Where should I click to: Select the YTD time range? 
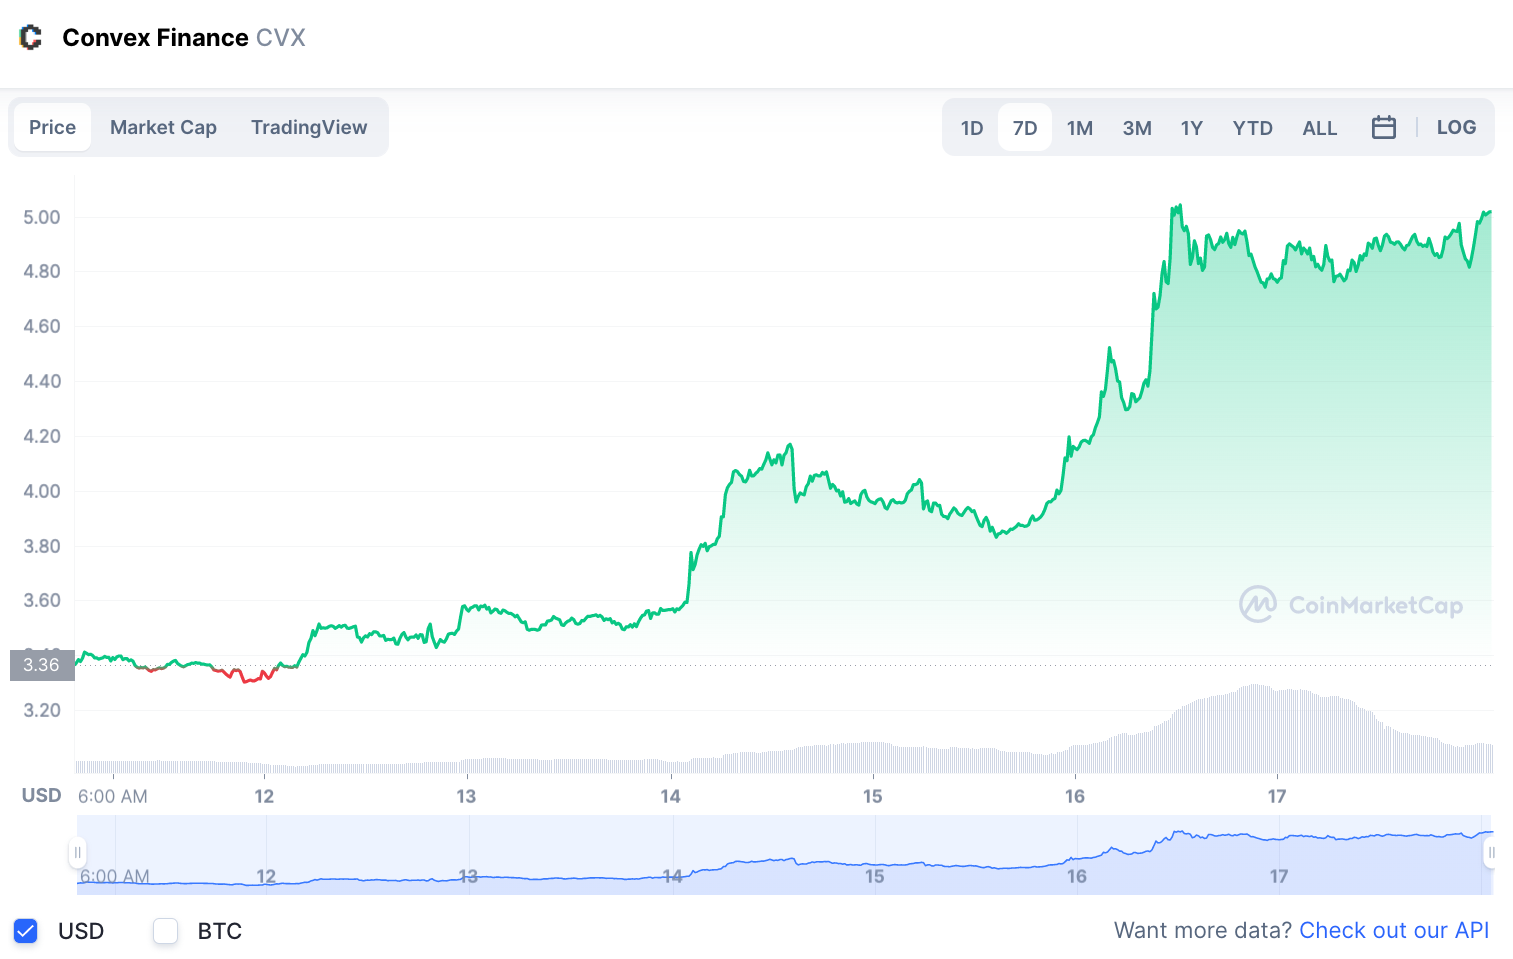(1252, 128)
